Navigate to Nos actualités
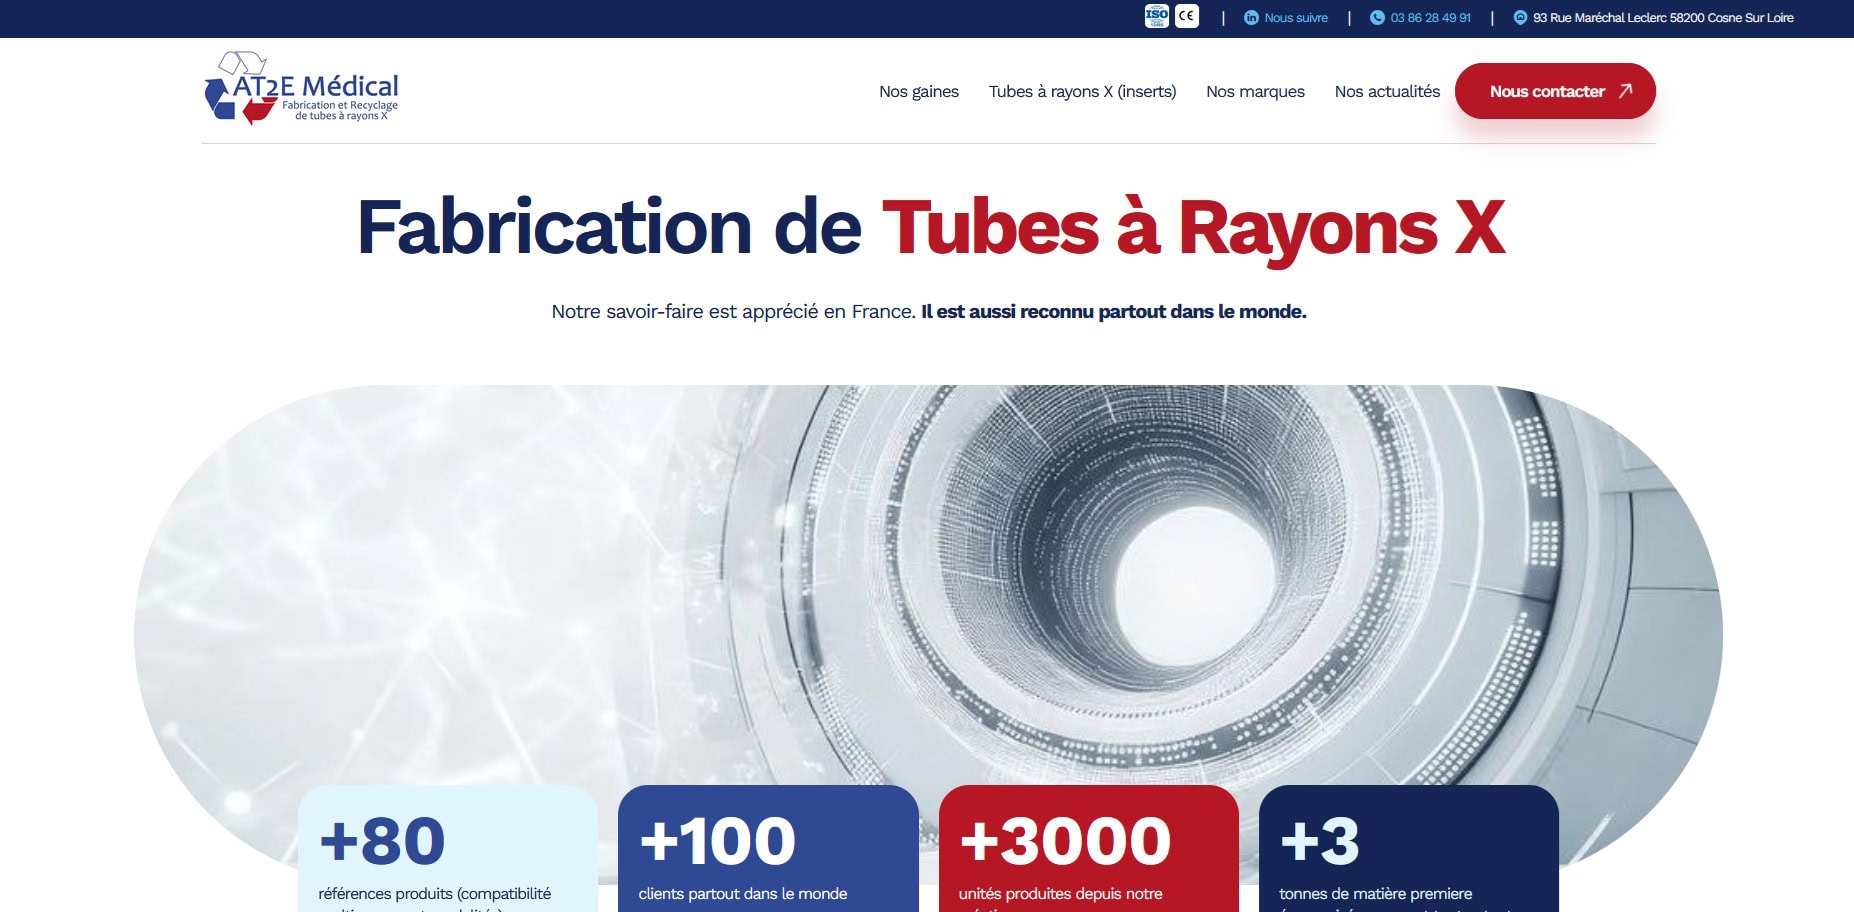 [1387, 92]
